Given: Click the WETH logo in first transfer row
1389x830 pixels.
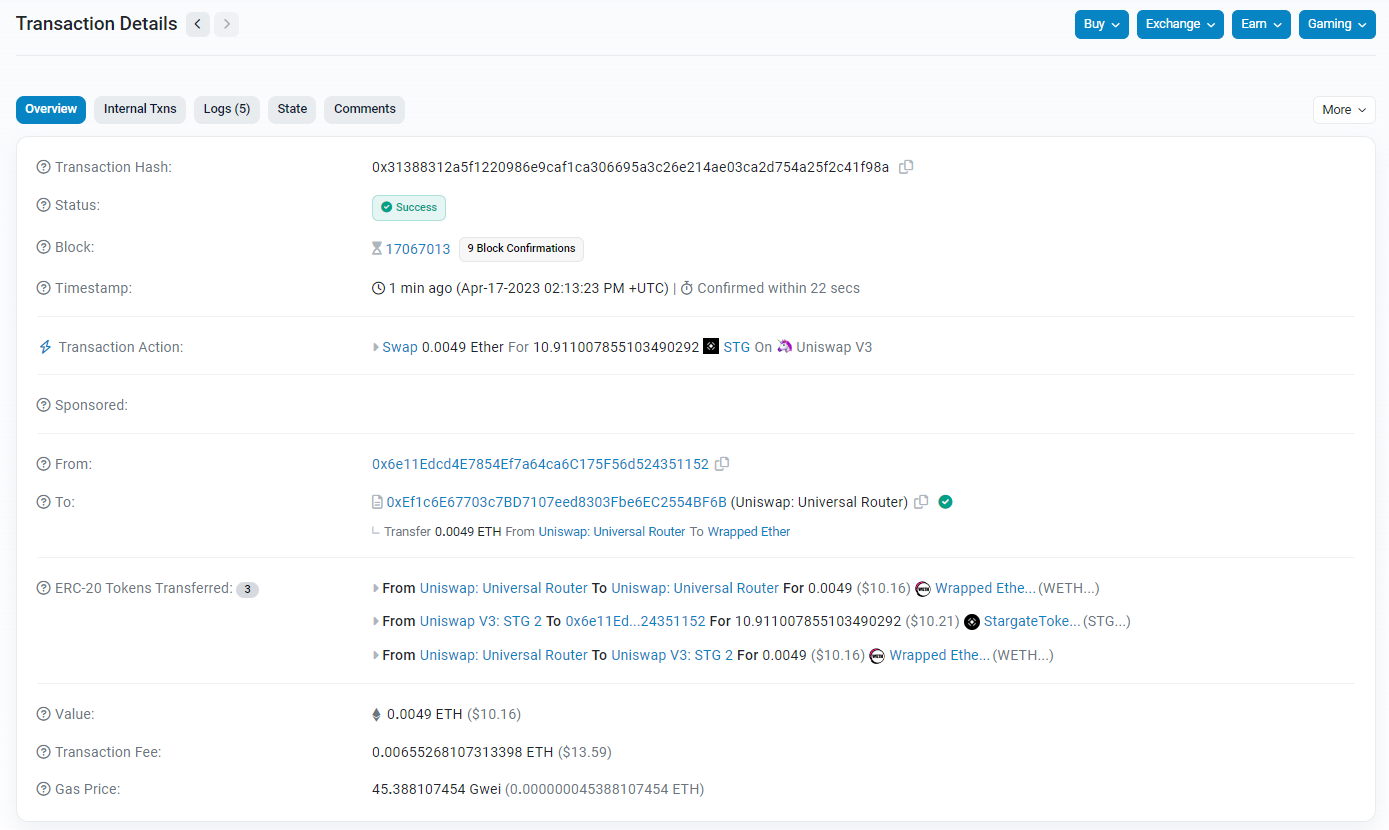Looking at the screenshot, I should point(922,589).
